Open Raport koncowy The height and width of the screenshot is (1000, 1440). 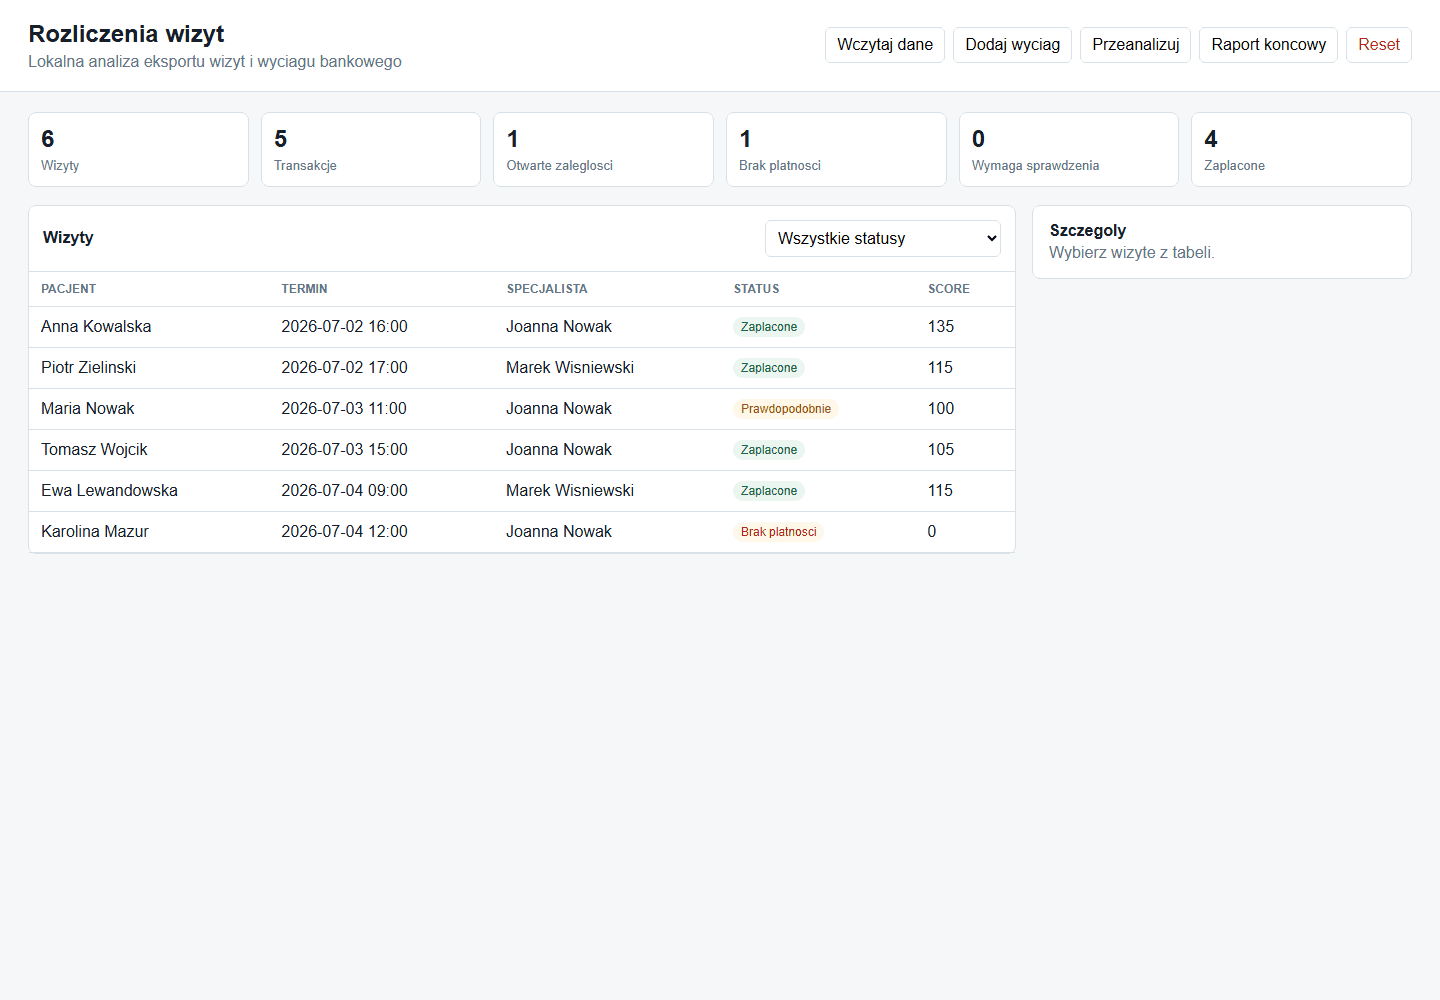(x=1268, y=45)
